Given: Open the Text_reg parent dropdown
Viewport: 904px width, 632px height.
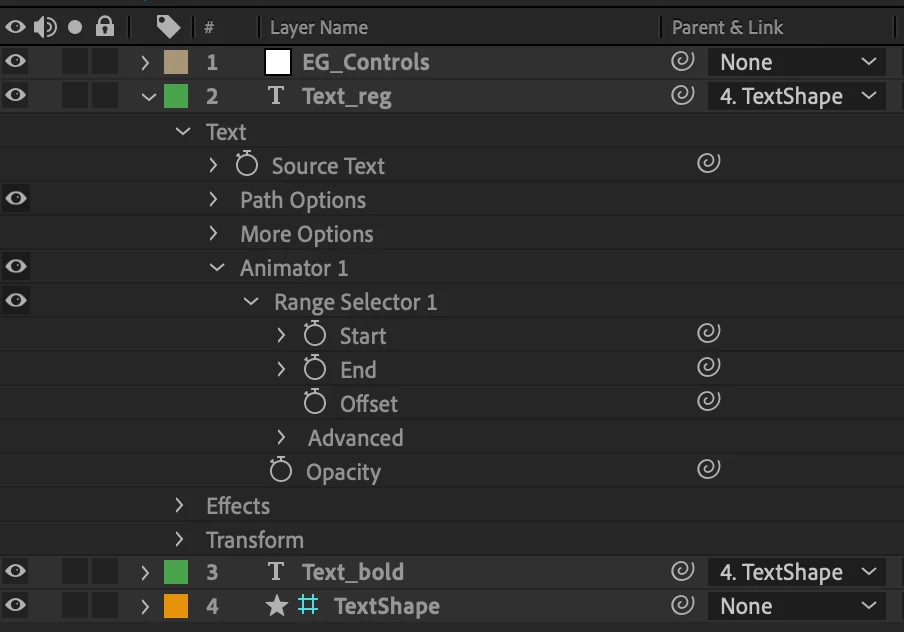Looking at the screenshot, I should (x=796, y=96).
